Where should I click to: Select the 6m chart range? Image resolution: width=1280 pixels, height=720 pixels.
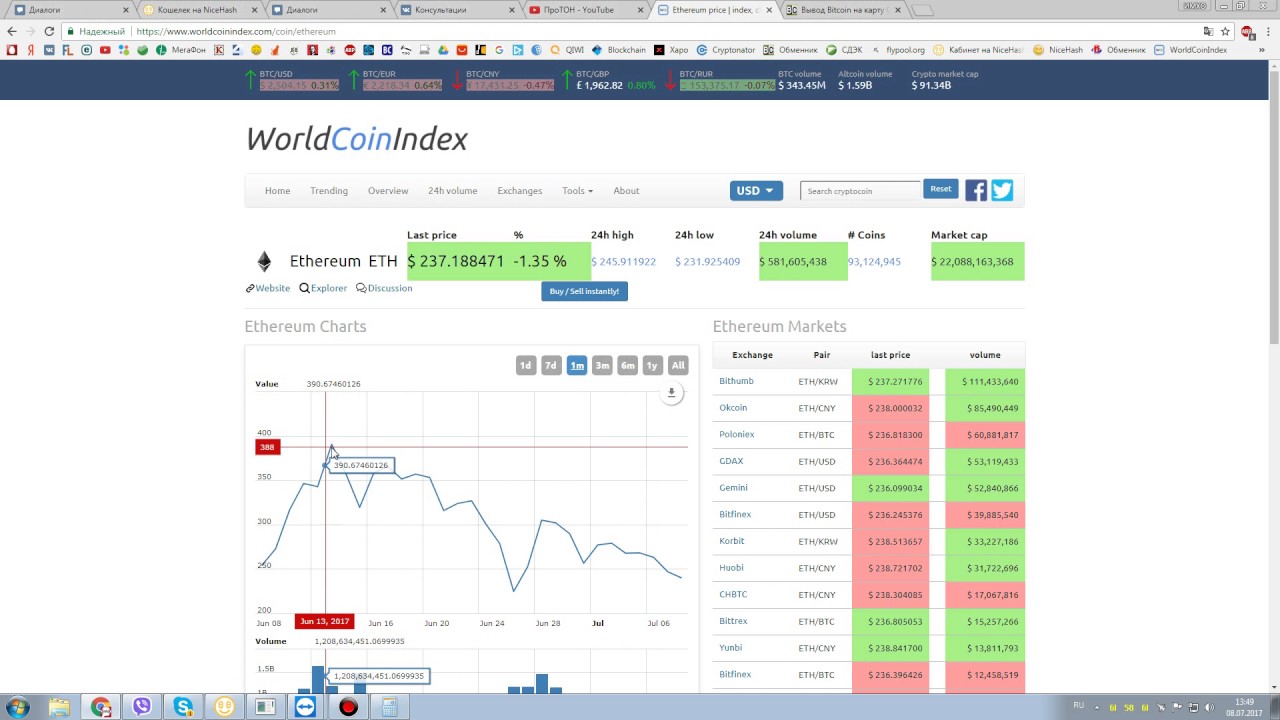pos(627,366)
